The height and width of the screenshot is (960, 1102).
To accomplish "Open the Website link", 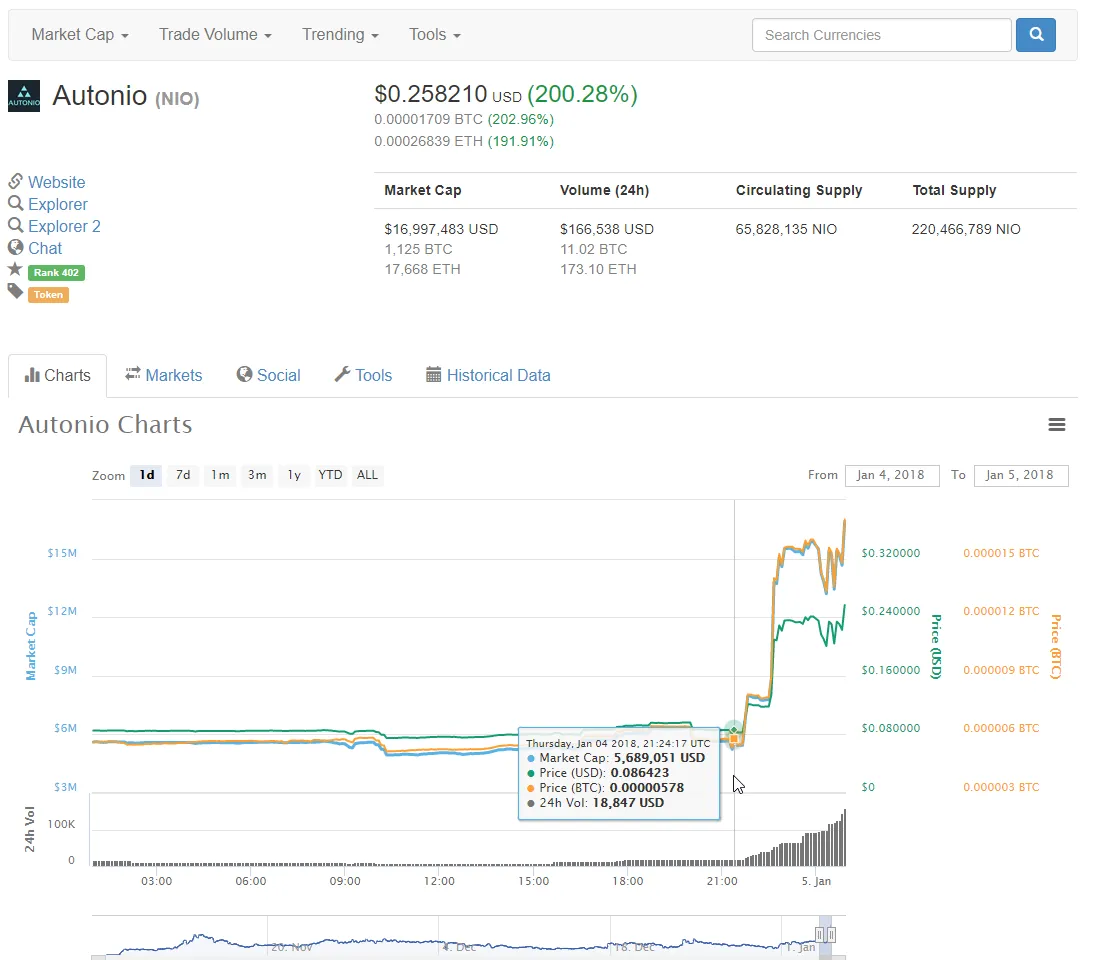I will pos(56,182).
